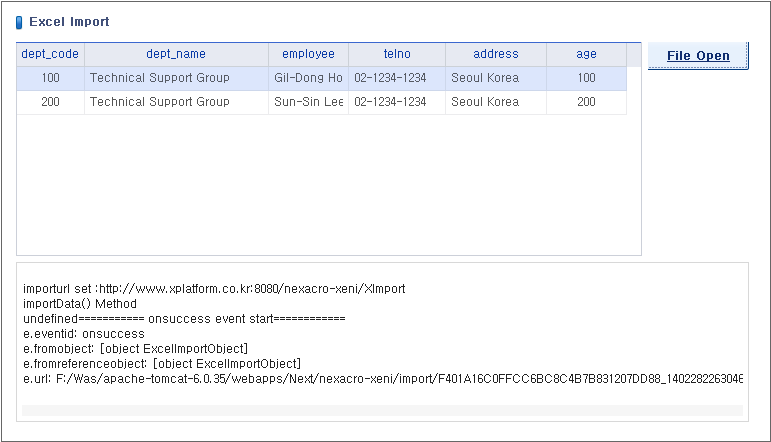Click the telno cell in the first row

point(396,78)
